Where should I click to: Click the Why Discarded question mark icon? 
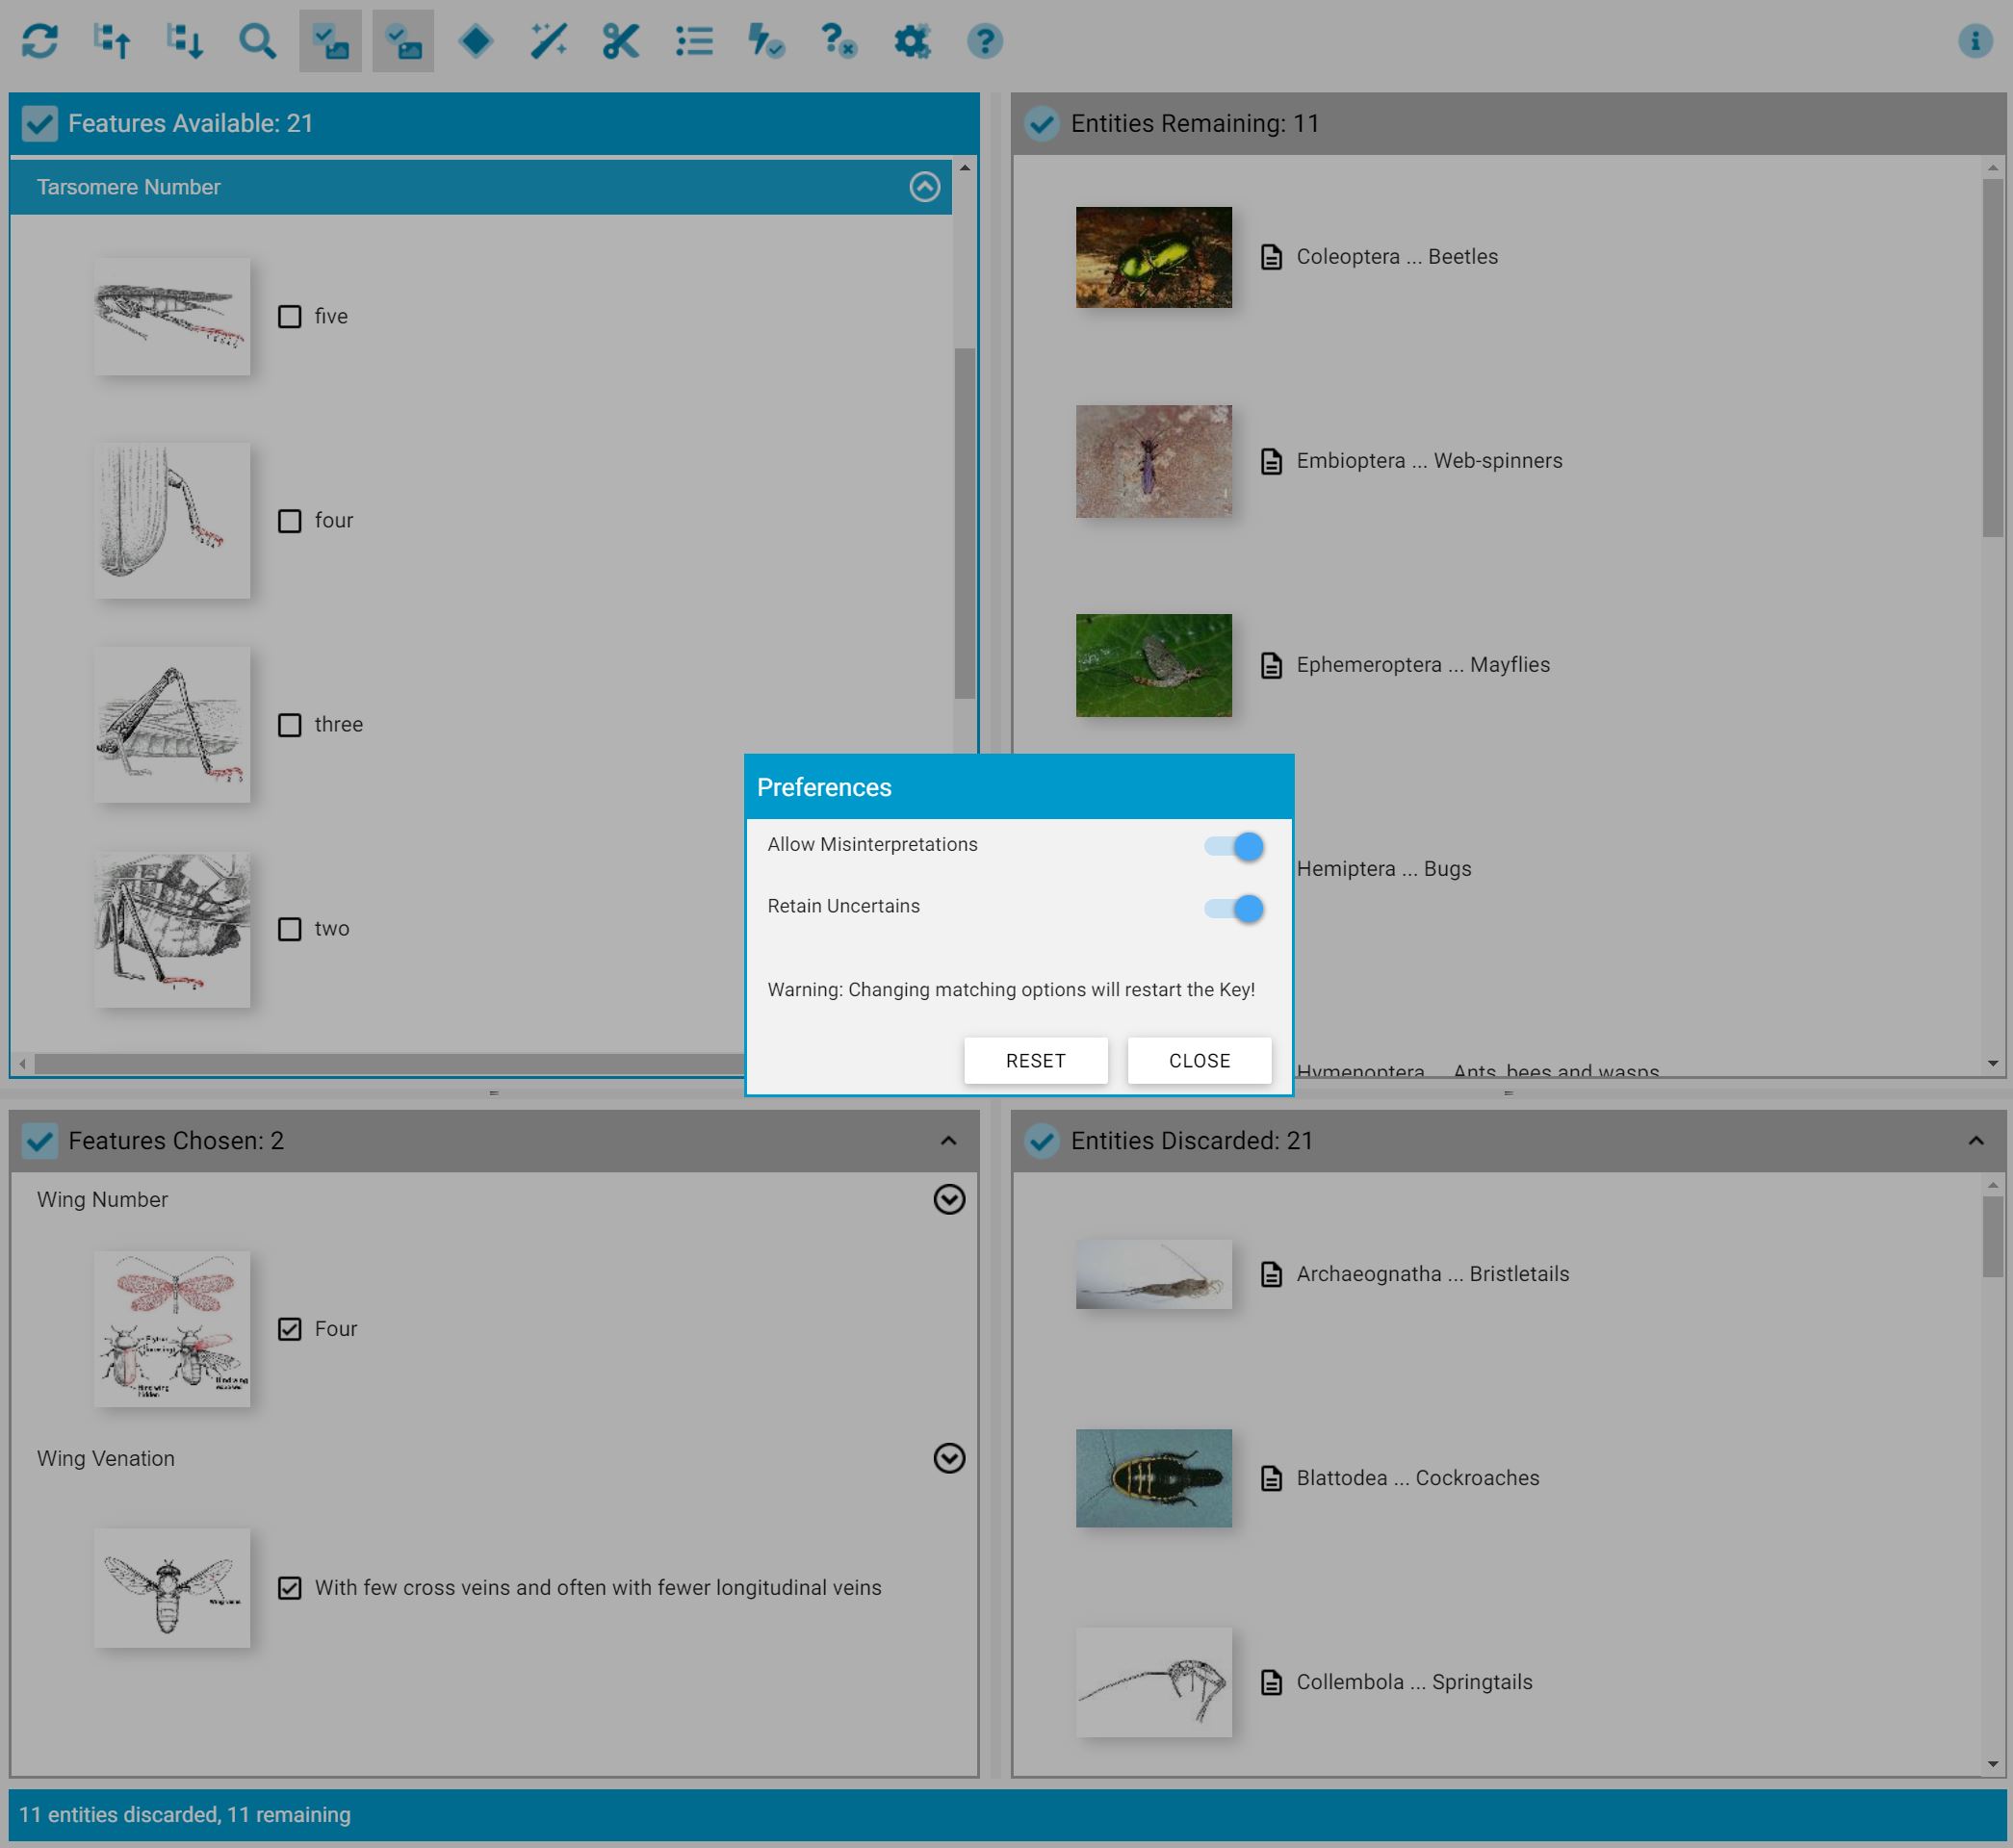click(x=838, y=41)
